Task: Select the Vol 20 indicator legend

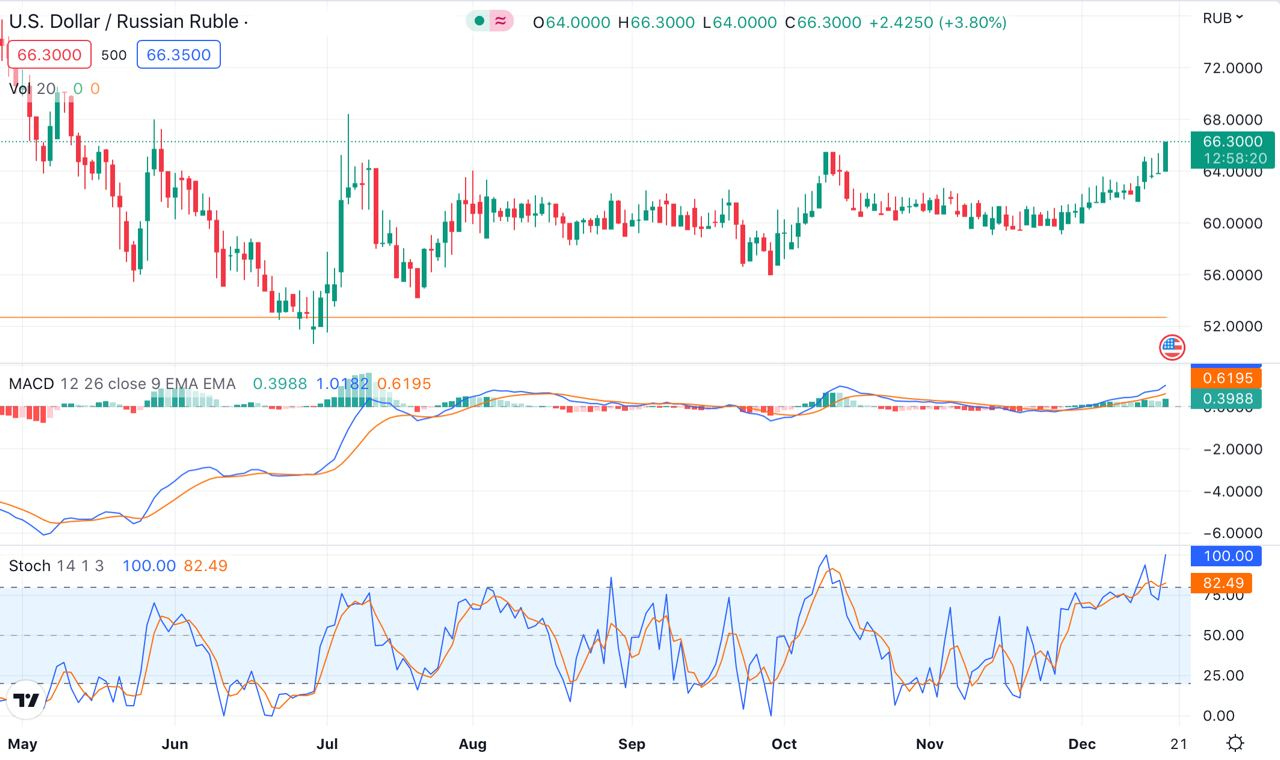Action: [32, 89]
